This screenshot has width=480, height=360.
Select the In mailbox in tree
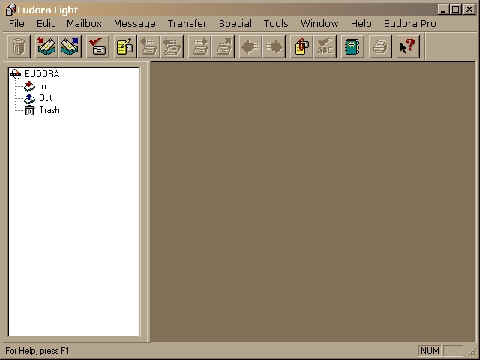(x=43, y=86)
